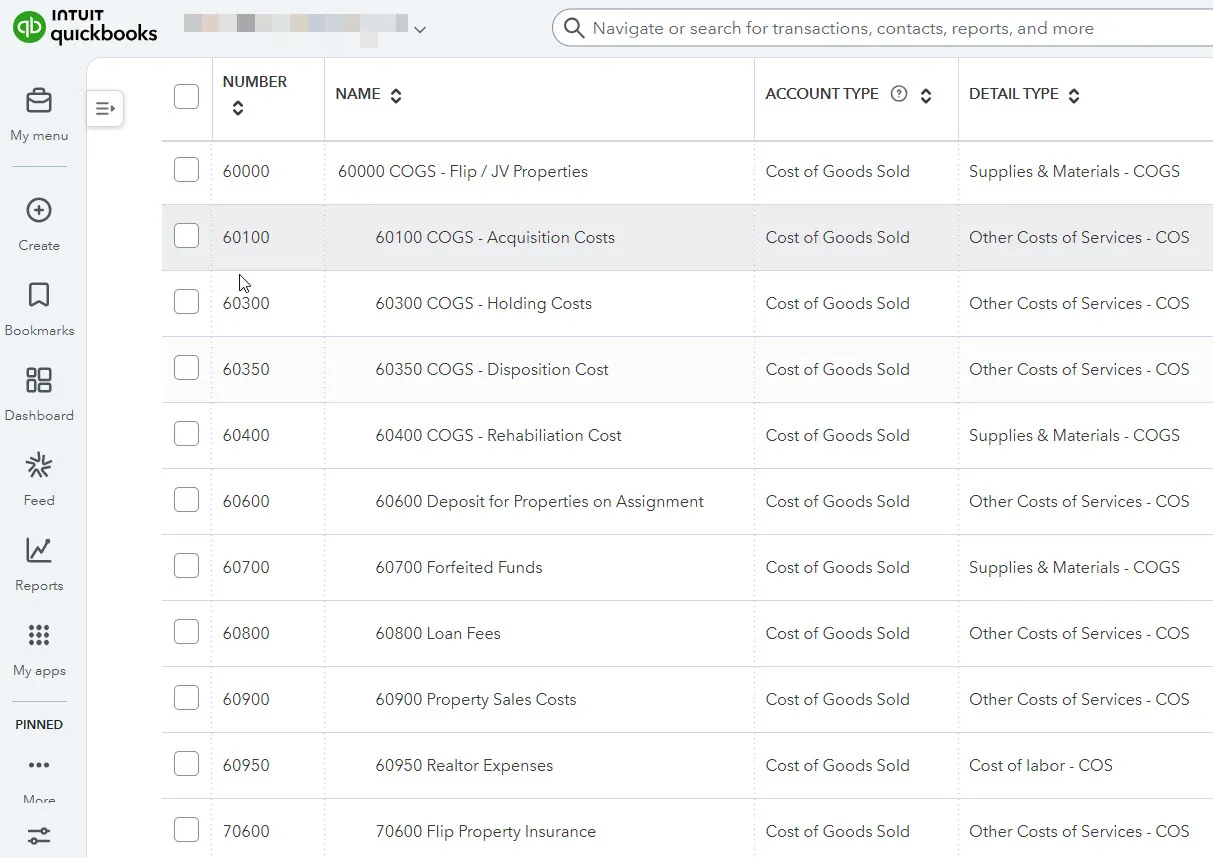The width and height of the screenshot is (1213, 858).
Task: Sort the table by Name column
Action: coord(396,96)
